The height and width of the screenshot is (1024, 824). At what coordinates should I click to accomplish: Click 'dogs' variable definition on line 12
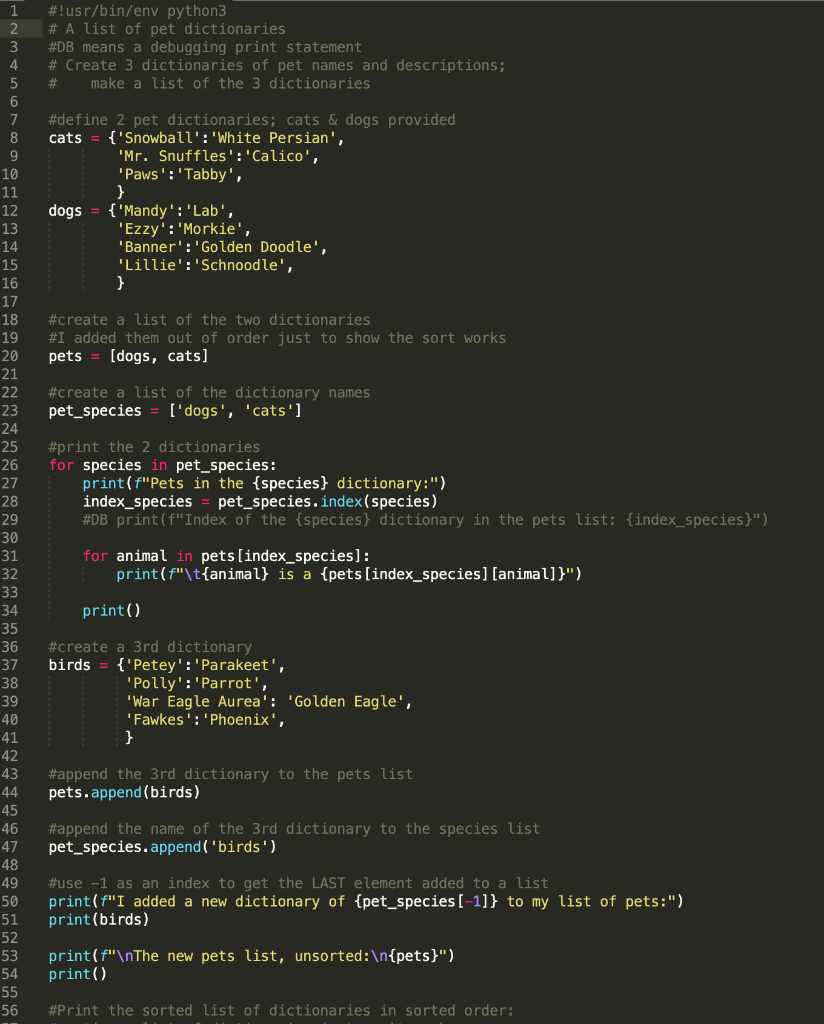click(65, 211)
